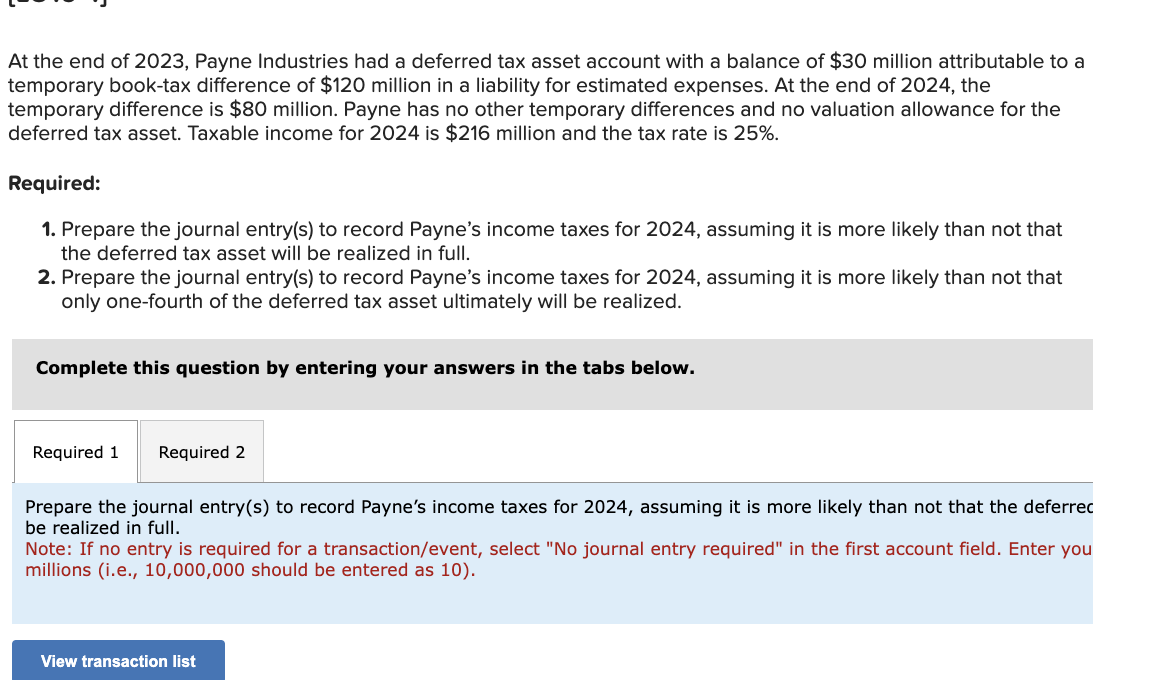Click the active Required 1 tab label
Viewport: 1166px width, 680px height.
coord(75,452)
